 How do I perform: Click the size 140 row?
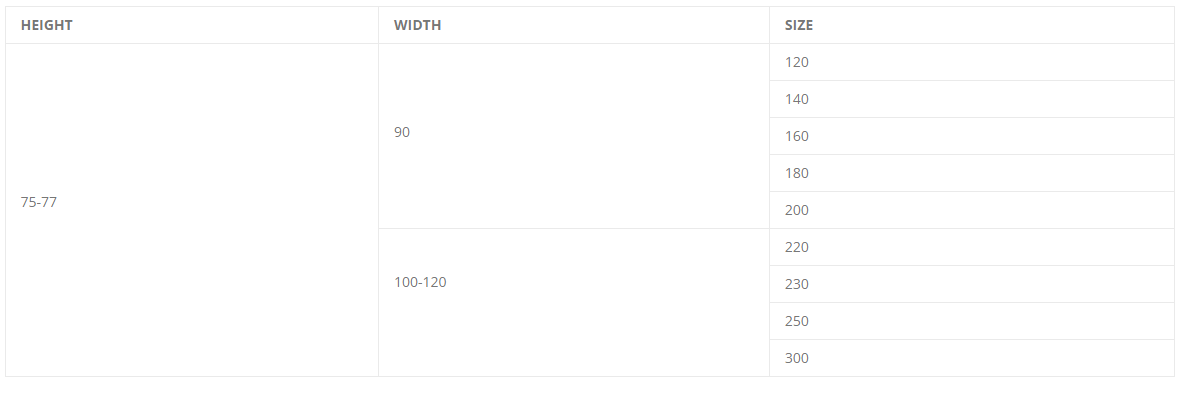(972, 99)
